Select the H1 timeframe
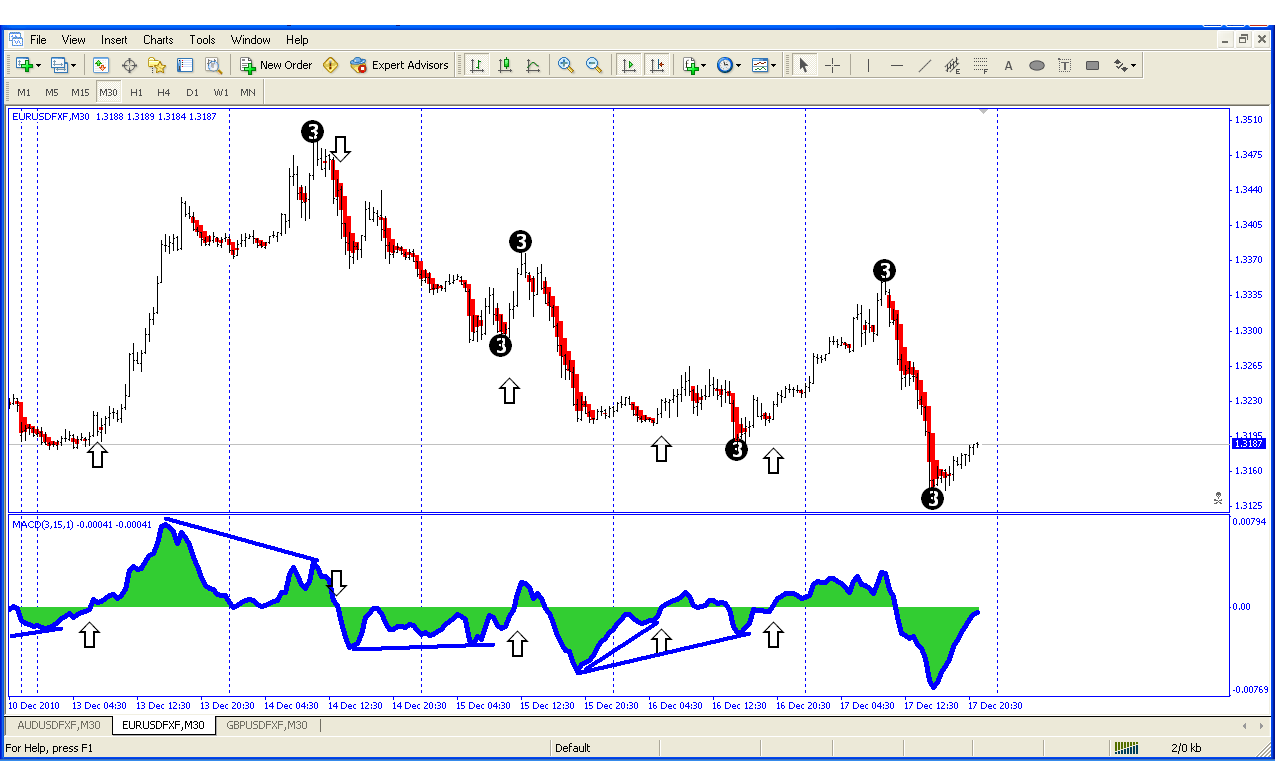Screen dimensions: 1275x761 click(x=136, y=92)
